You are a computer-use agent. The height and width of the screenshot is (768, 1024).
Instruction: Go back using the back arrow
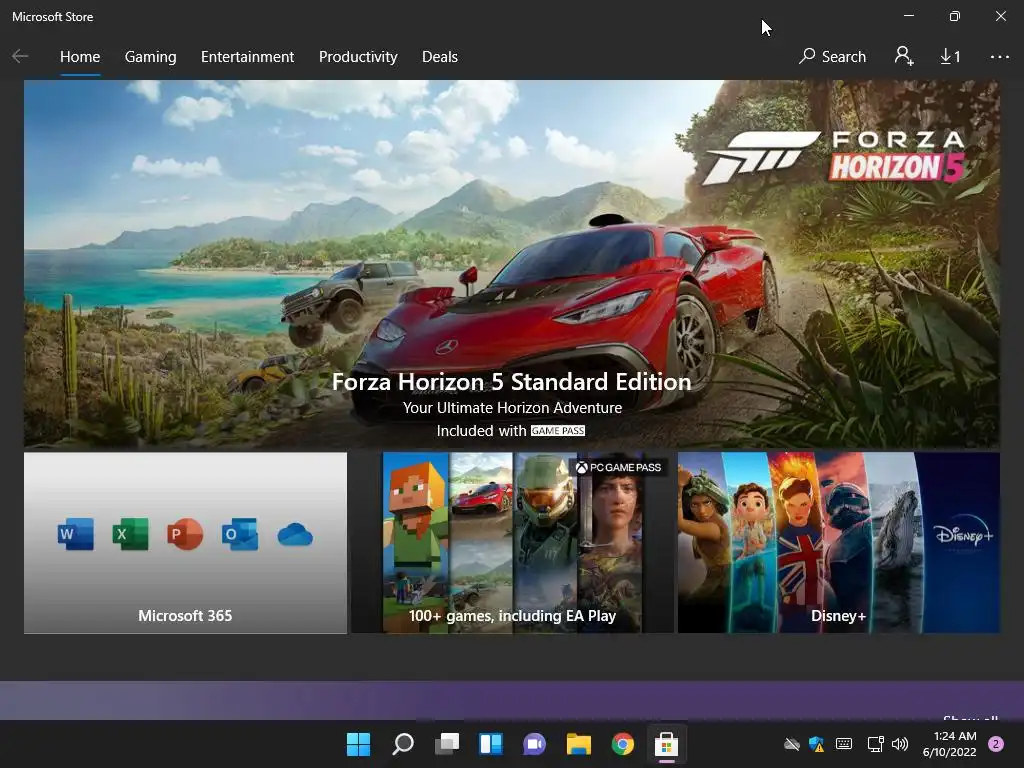click(20, 56)
